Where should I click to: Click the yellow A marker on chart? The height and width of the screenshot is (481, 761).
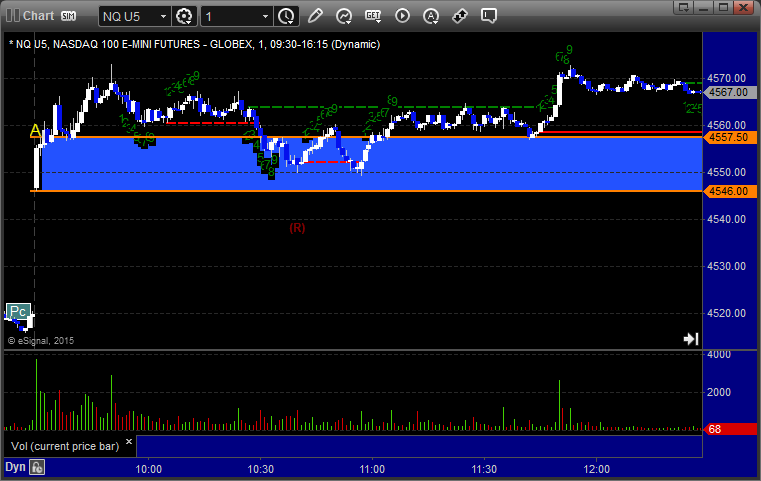(x=35, y=130)
